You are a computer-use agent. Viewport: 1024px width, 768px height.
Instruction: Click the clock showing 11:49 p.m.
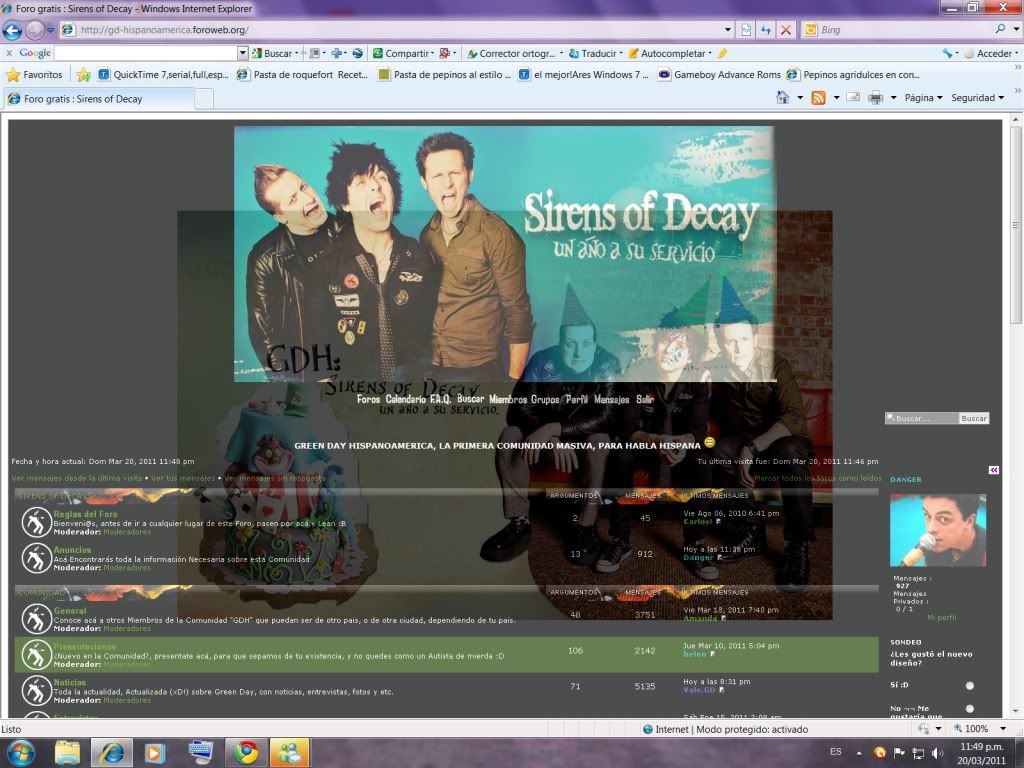pos(981,746)
